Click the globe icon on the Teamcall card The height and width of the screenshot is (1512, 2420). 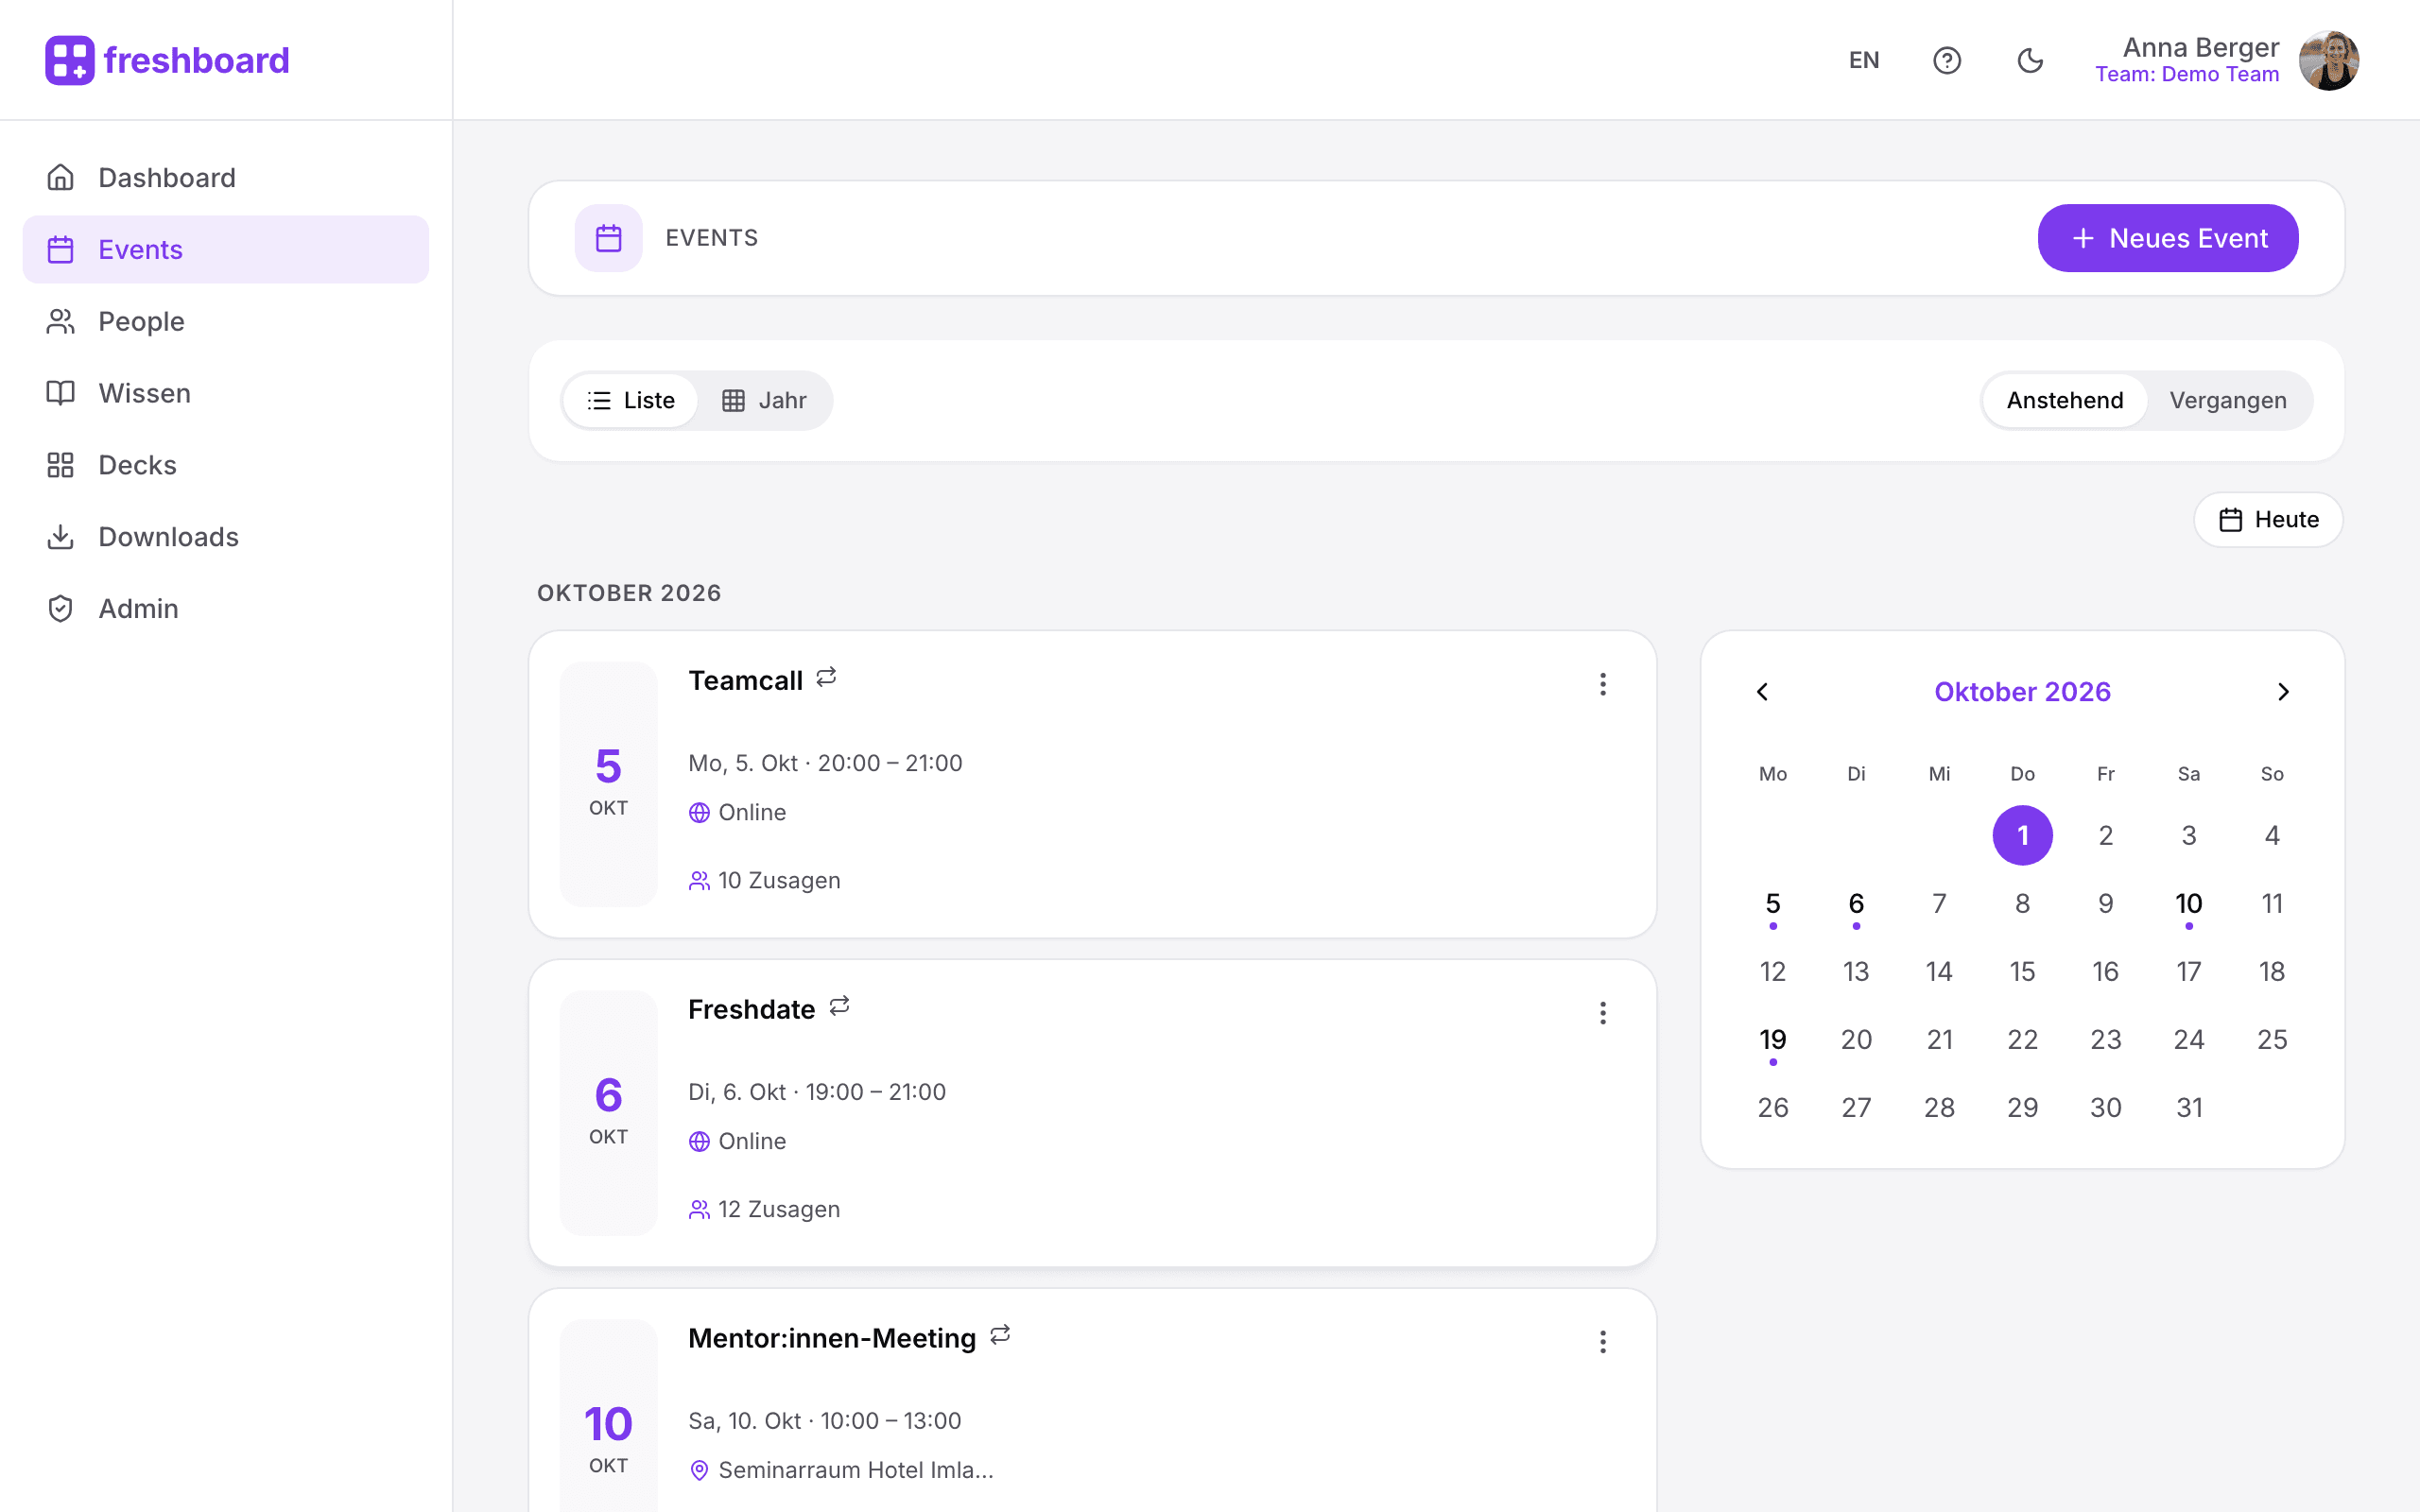coord(699,813)
